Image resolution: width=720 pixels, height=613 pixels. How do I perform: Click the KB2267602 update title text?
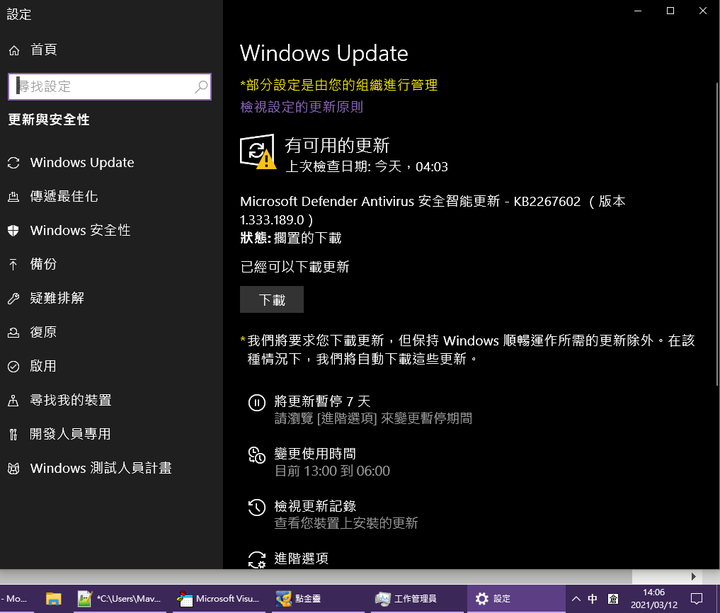(x=433, y=210)
